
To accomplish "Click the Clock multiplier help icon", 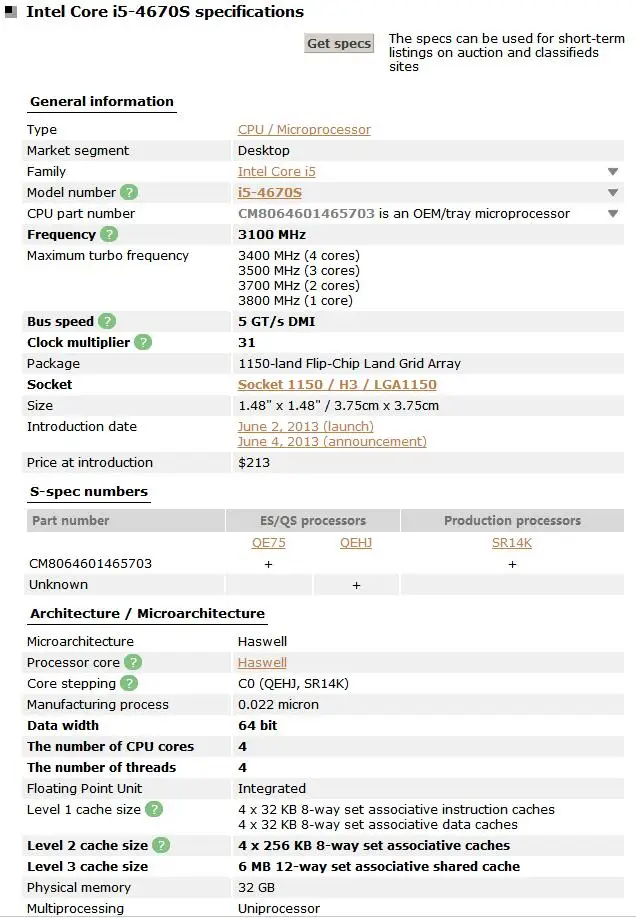I will (143, 343).
